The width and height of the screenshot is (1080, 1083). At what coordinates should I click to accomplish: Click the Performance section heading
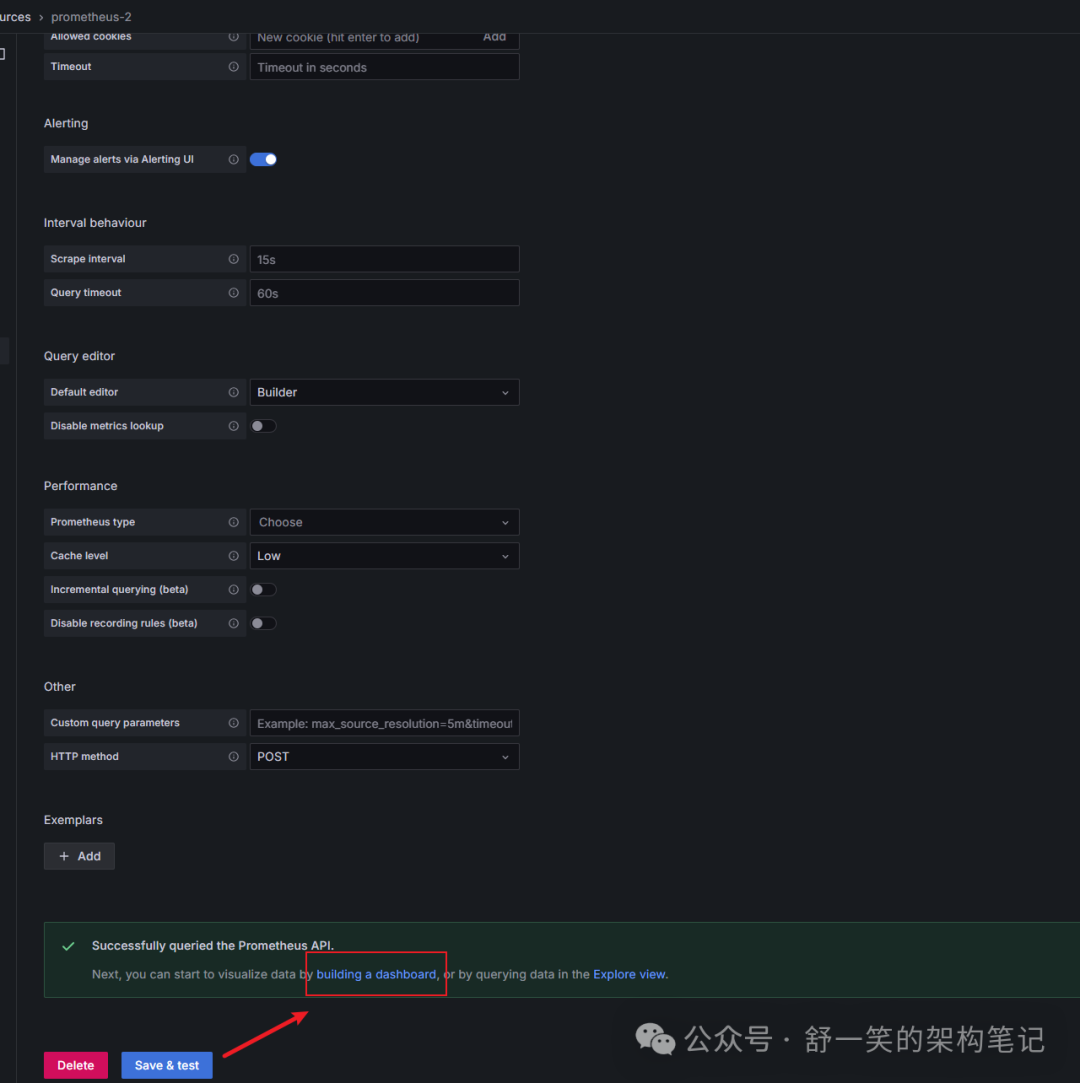[x=81, y=486]
